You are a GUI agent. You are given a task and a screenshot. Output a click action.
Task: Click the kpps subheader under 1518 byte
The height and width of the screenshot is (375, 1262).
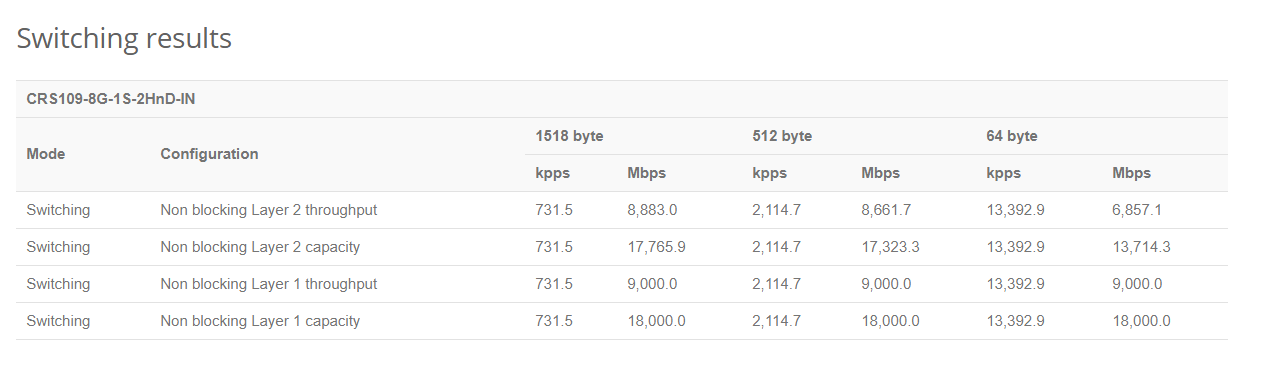click(x=552, y=173)
